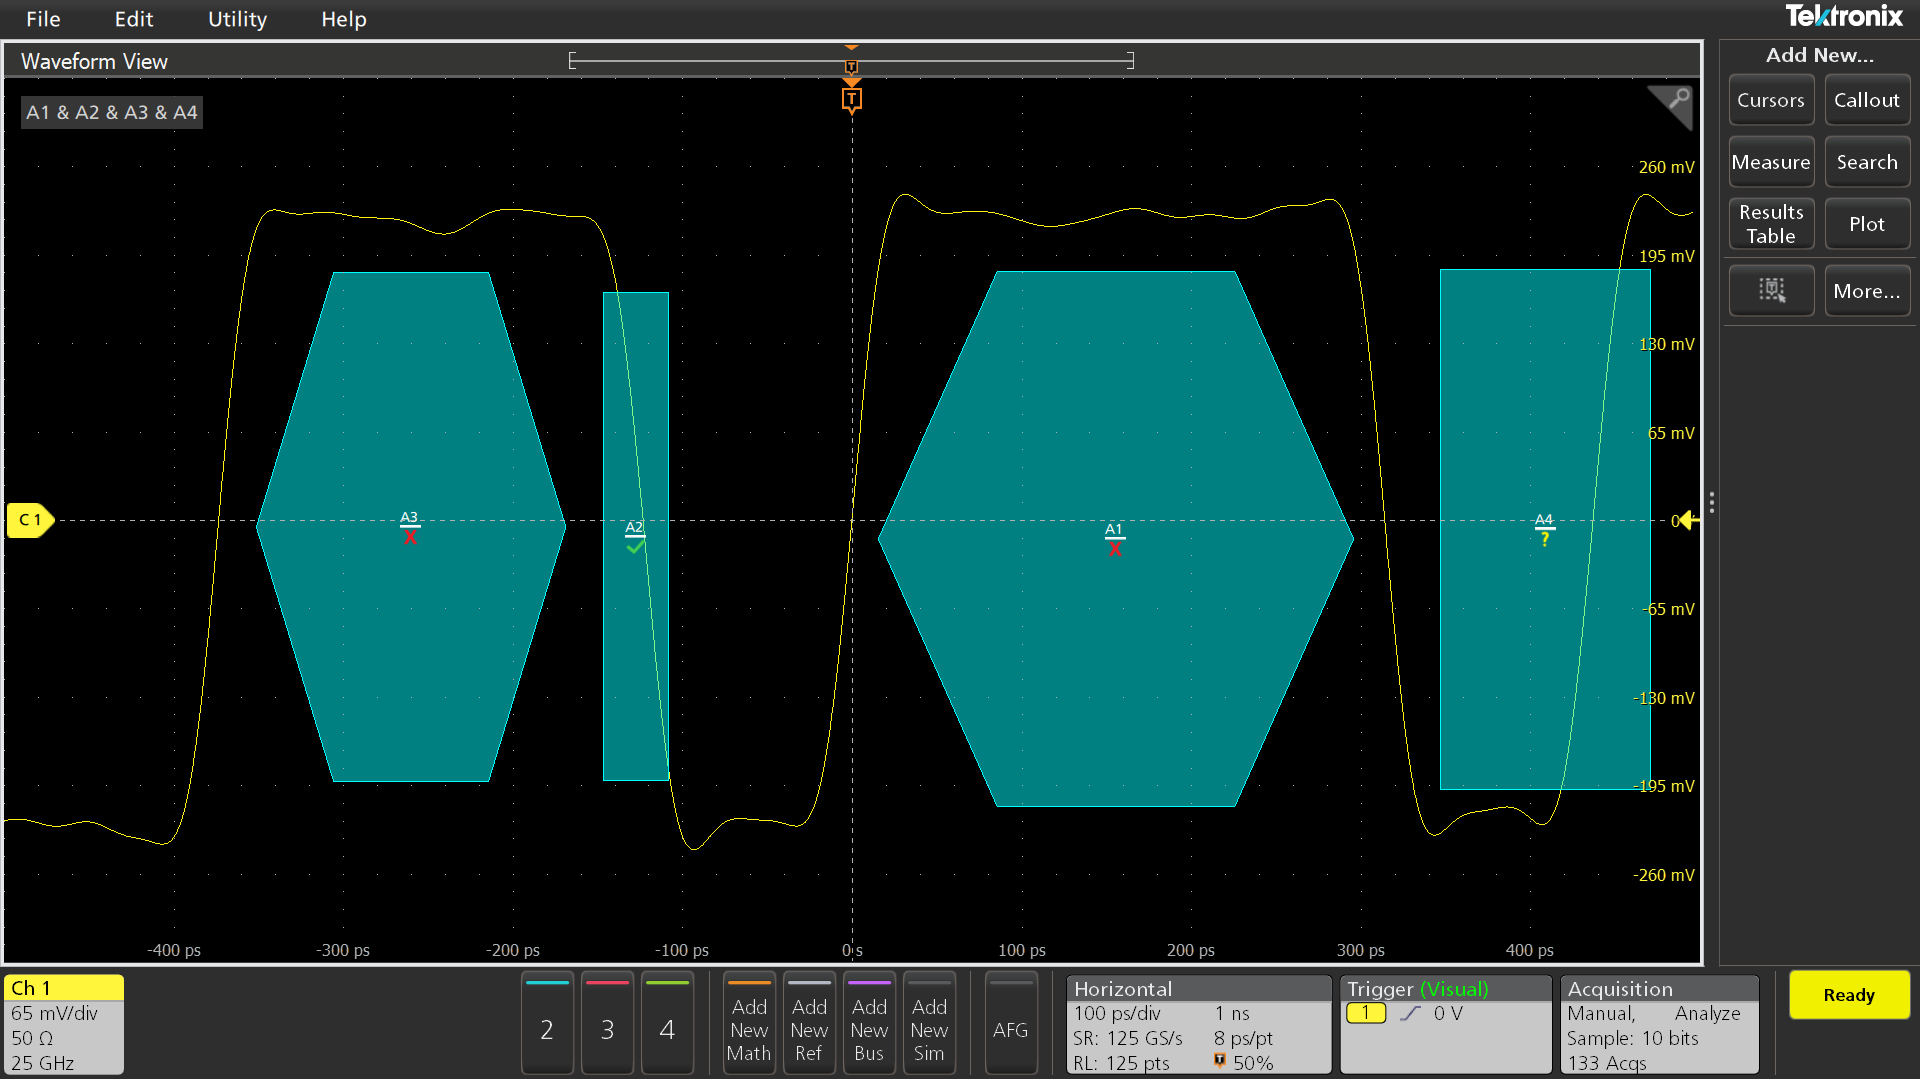Open the Ch 1 channel badge

(64, 1024)
